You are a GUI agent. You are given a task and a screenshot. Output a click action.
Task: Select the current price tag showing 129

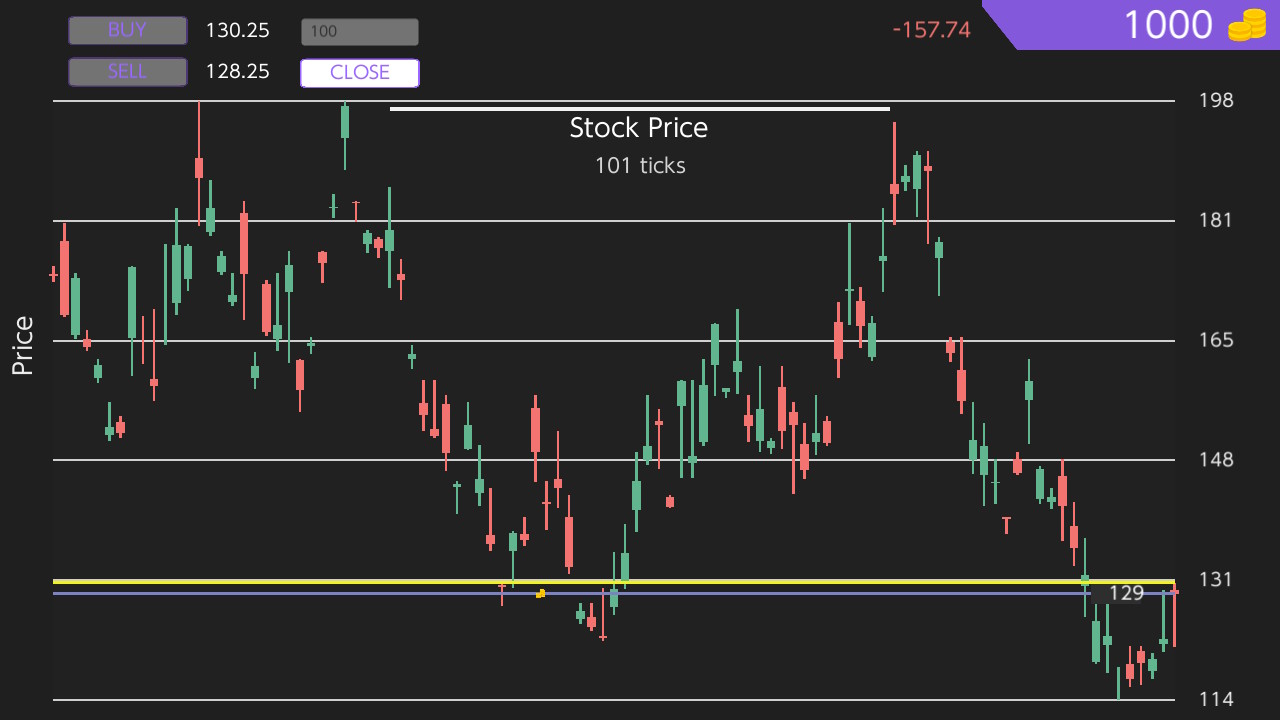point(1124,593)
